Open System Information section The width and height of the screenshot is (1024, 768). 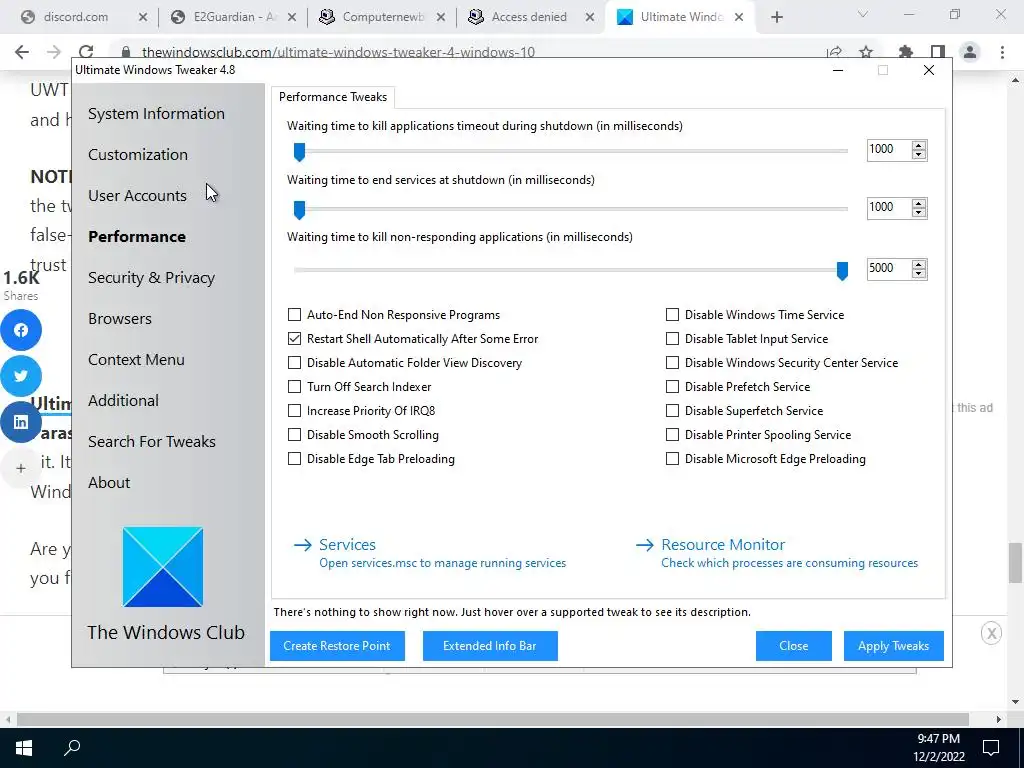click(x=156, y=114)
